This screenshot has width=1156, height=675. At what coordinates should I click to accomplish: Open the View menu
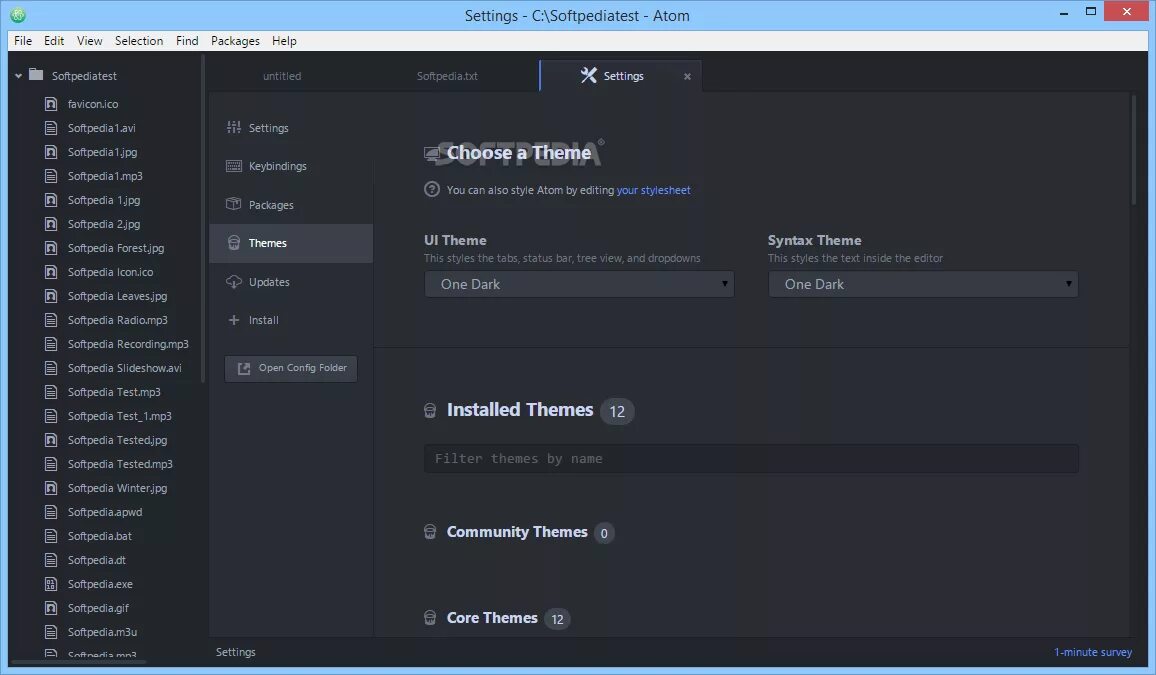[x=89, y=41]
